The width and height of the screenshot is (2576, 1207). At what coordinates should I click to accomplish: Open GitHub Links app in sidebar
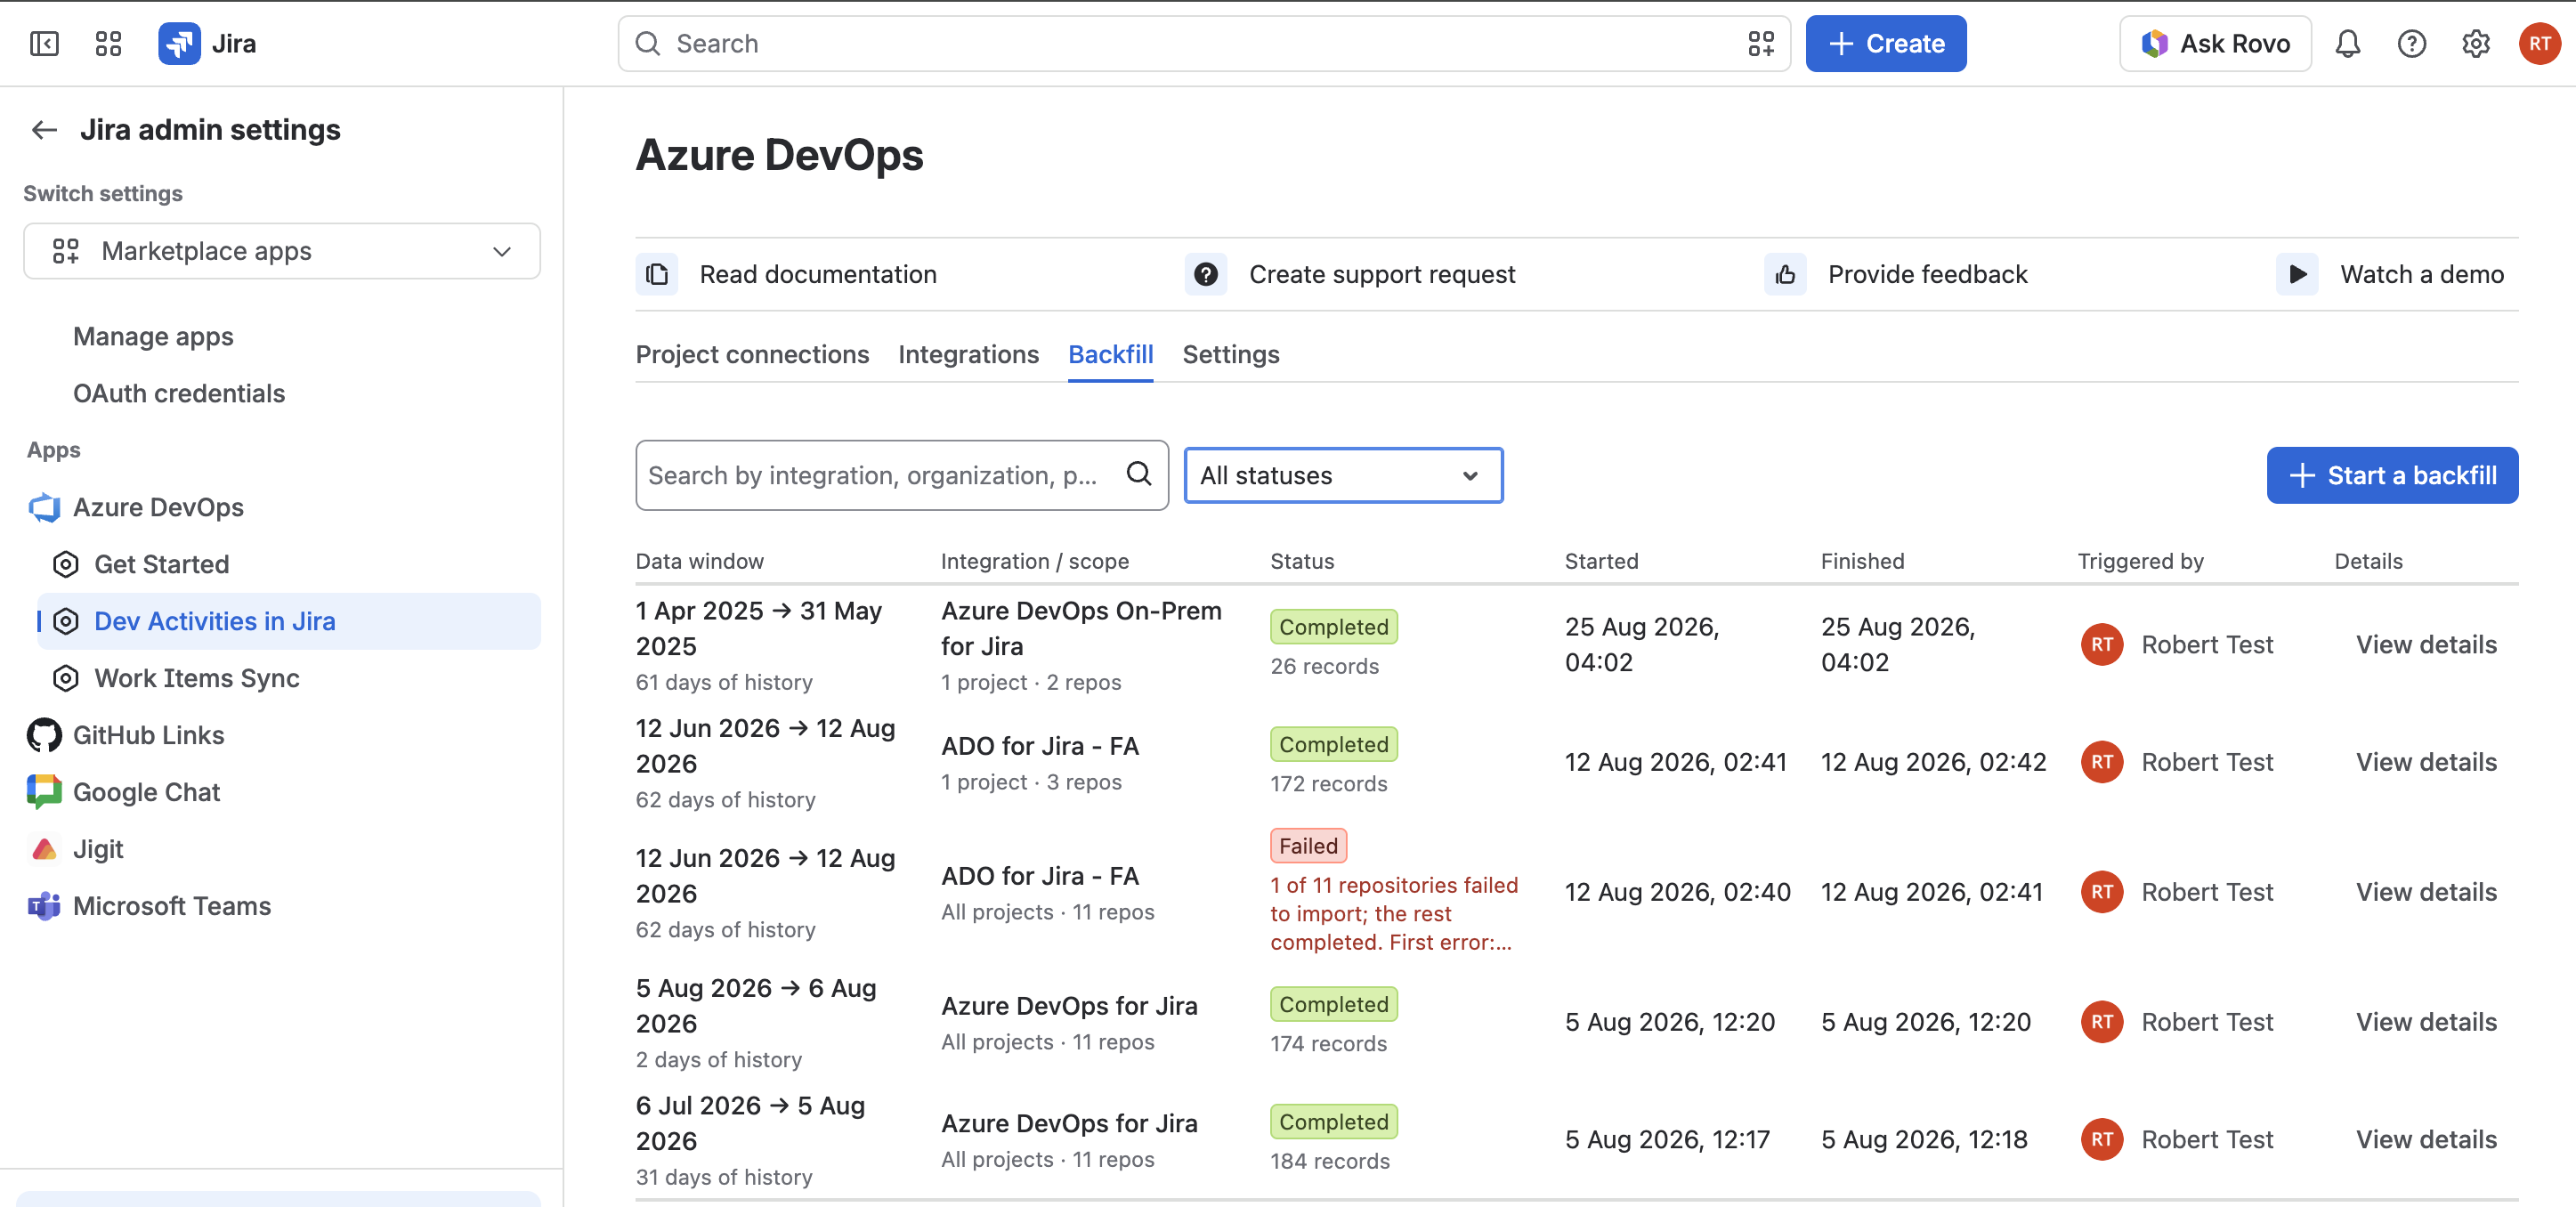tap(148, 736)
